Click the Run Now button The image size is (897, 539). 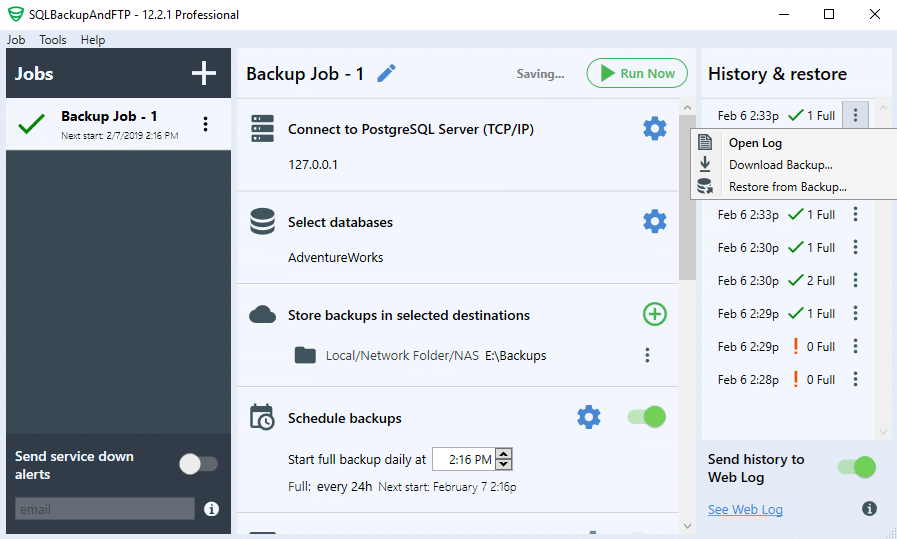tap(637, 73)
